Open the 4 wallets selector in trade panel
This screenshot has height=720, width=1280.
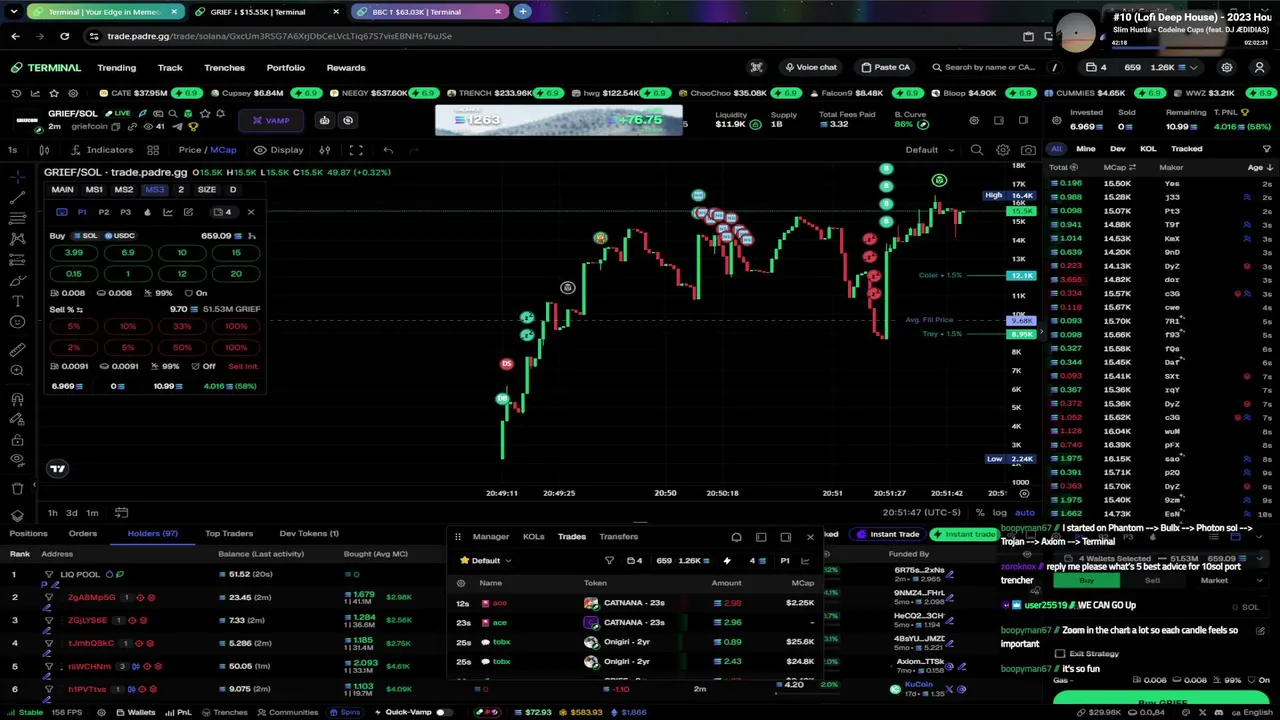tap(223, 212)
